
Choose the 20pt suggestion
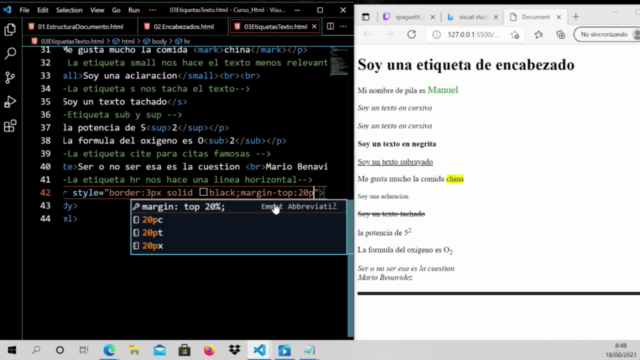click(238, 233)
